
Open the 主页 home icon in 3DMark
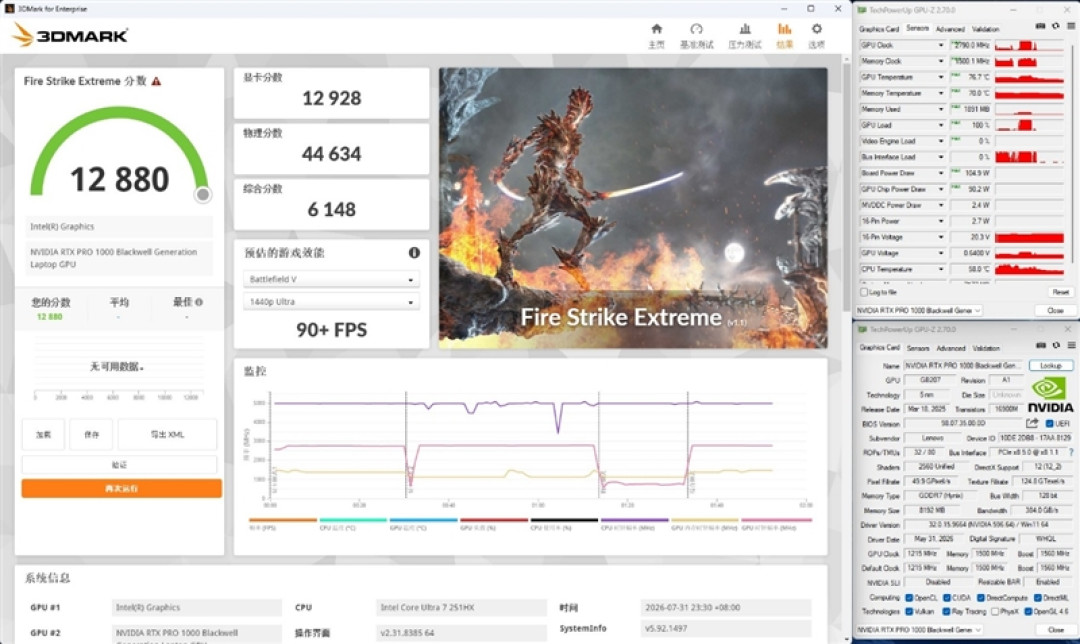[656, 29]
